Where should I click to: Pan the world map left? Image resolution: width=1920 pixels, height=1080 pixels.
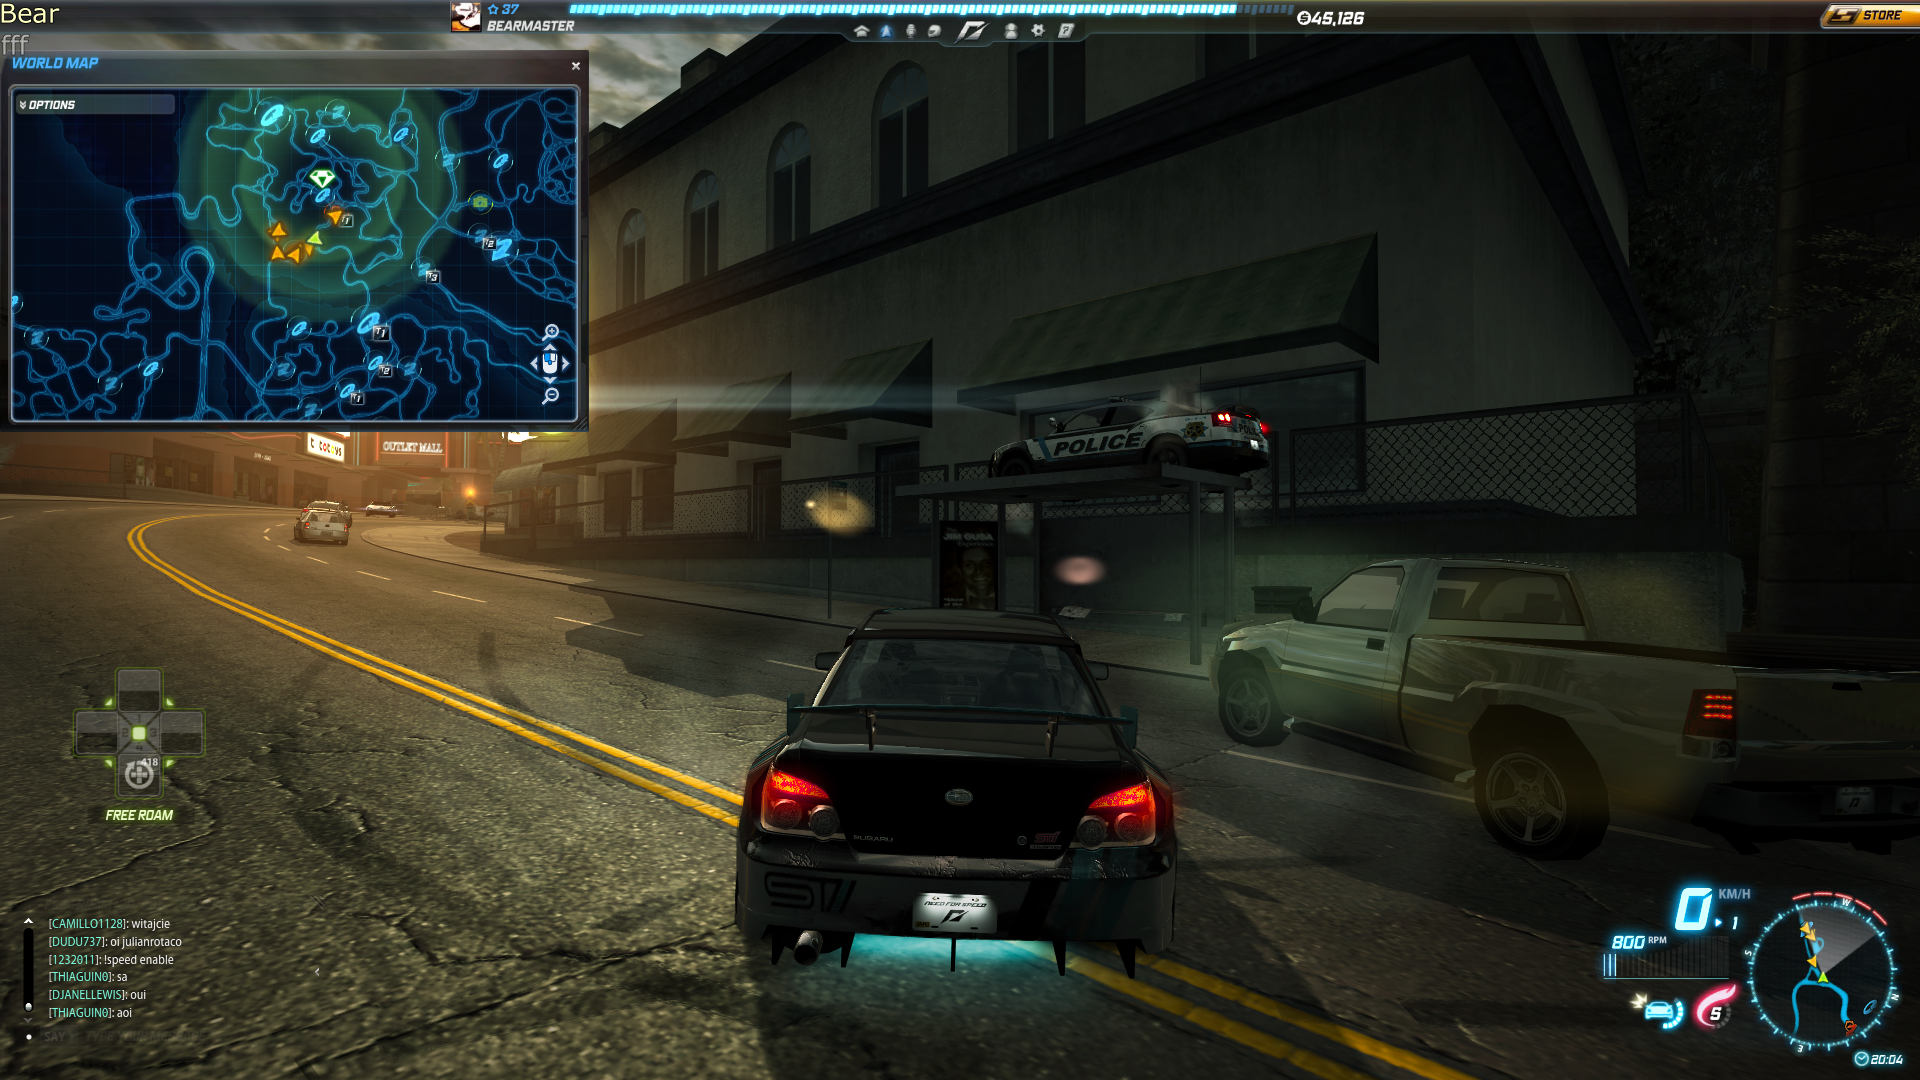click(534, 364)
